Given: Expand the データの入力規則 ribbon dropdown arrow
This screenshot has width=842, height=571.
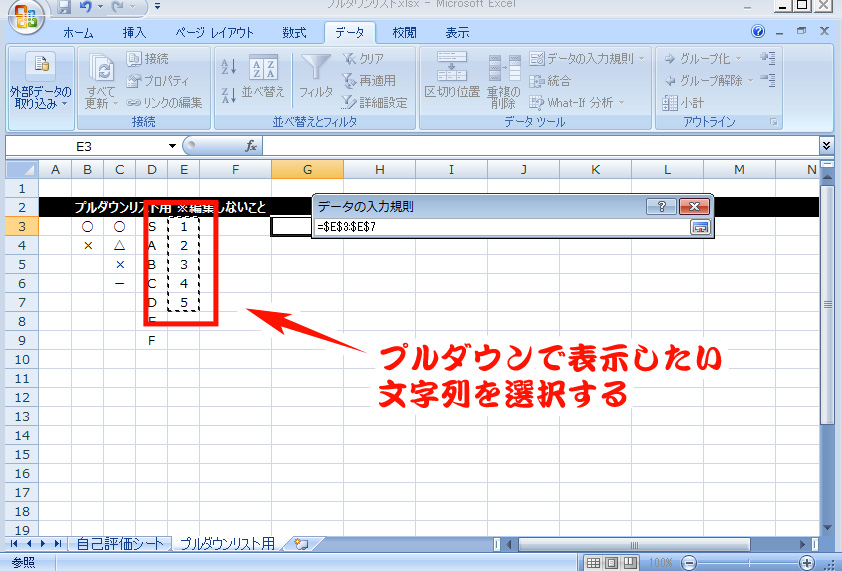Looking at the screenshot, I should [x=642, y=59].
